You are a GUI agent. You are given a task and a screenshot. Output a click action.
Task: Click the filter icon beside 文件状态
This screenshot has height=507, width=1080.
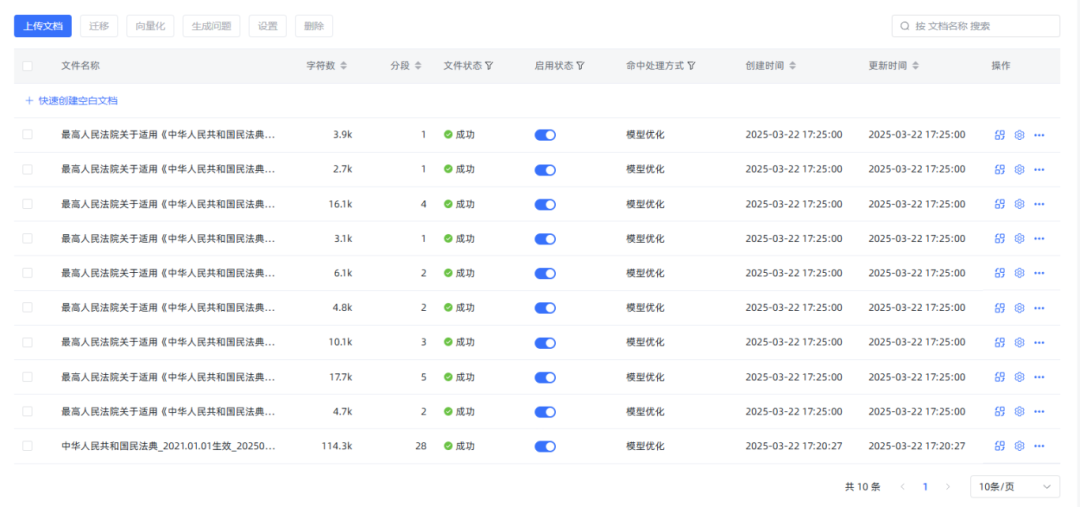(489, 65)
